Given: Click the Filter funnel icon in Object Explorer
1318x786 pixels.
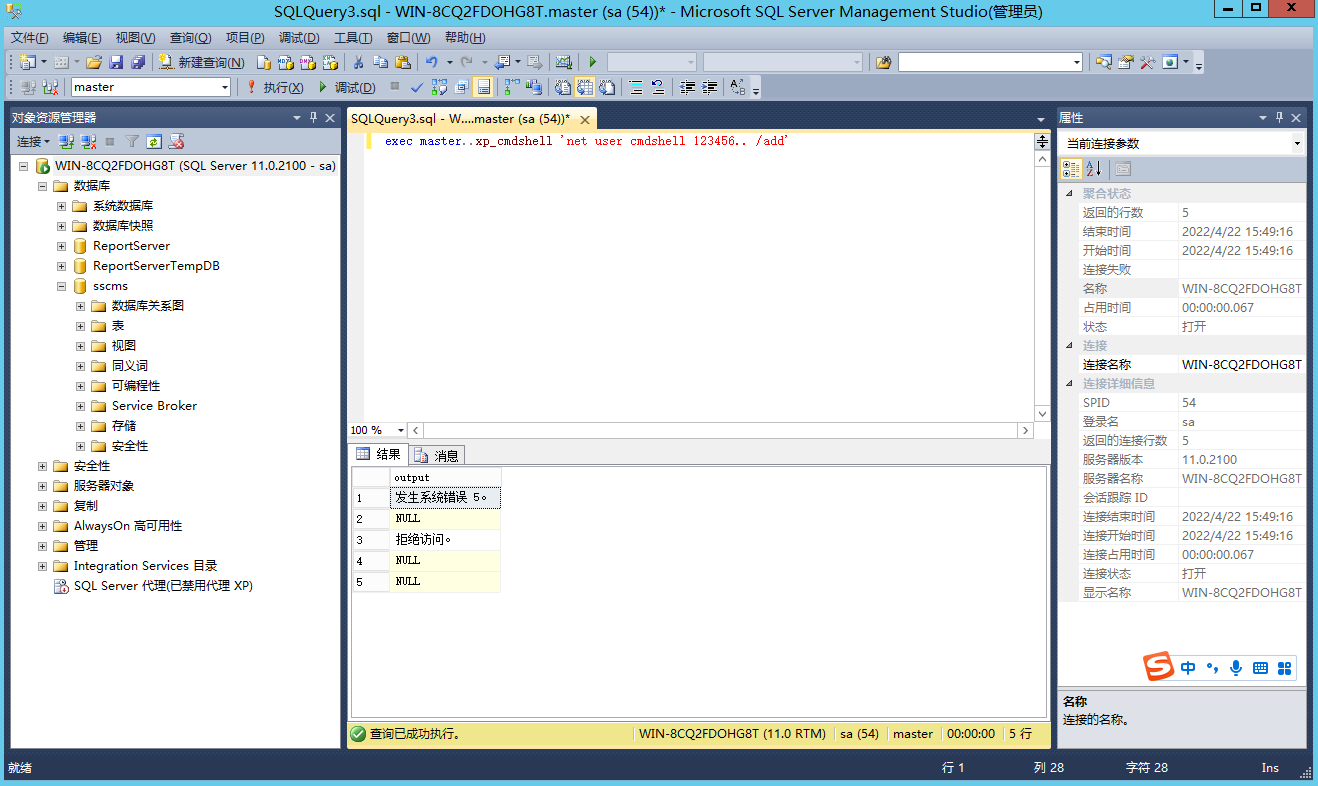Looking at the screenshot, I should click(x=132, y=142).
